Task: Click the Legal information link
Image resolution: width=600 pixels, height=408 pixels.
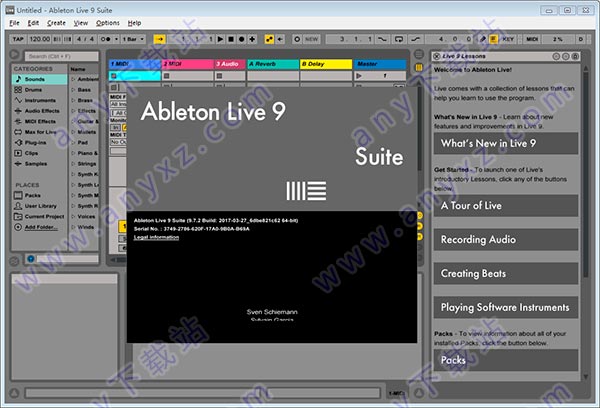Action: point(156,237)
